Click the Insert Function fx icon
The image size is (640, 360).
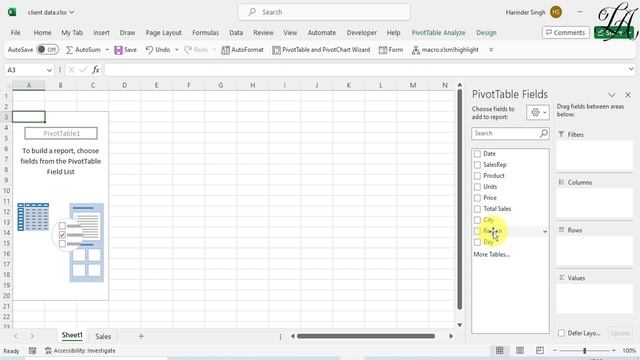coord(96,70)
